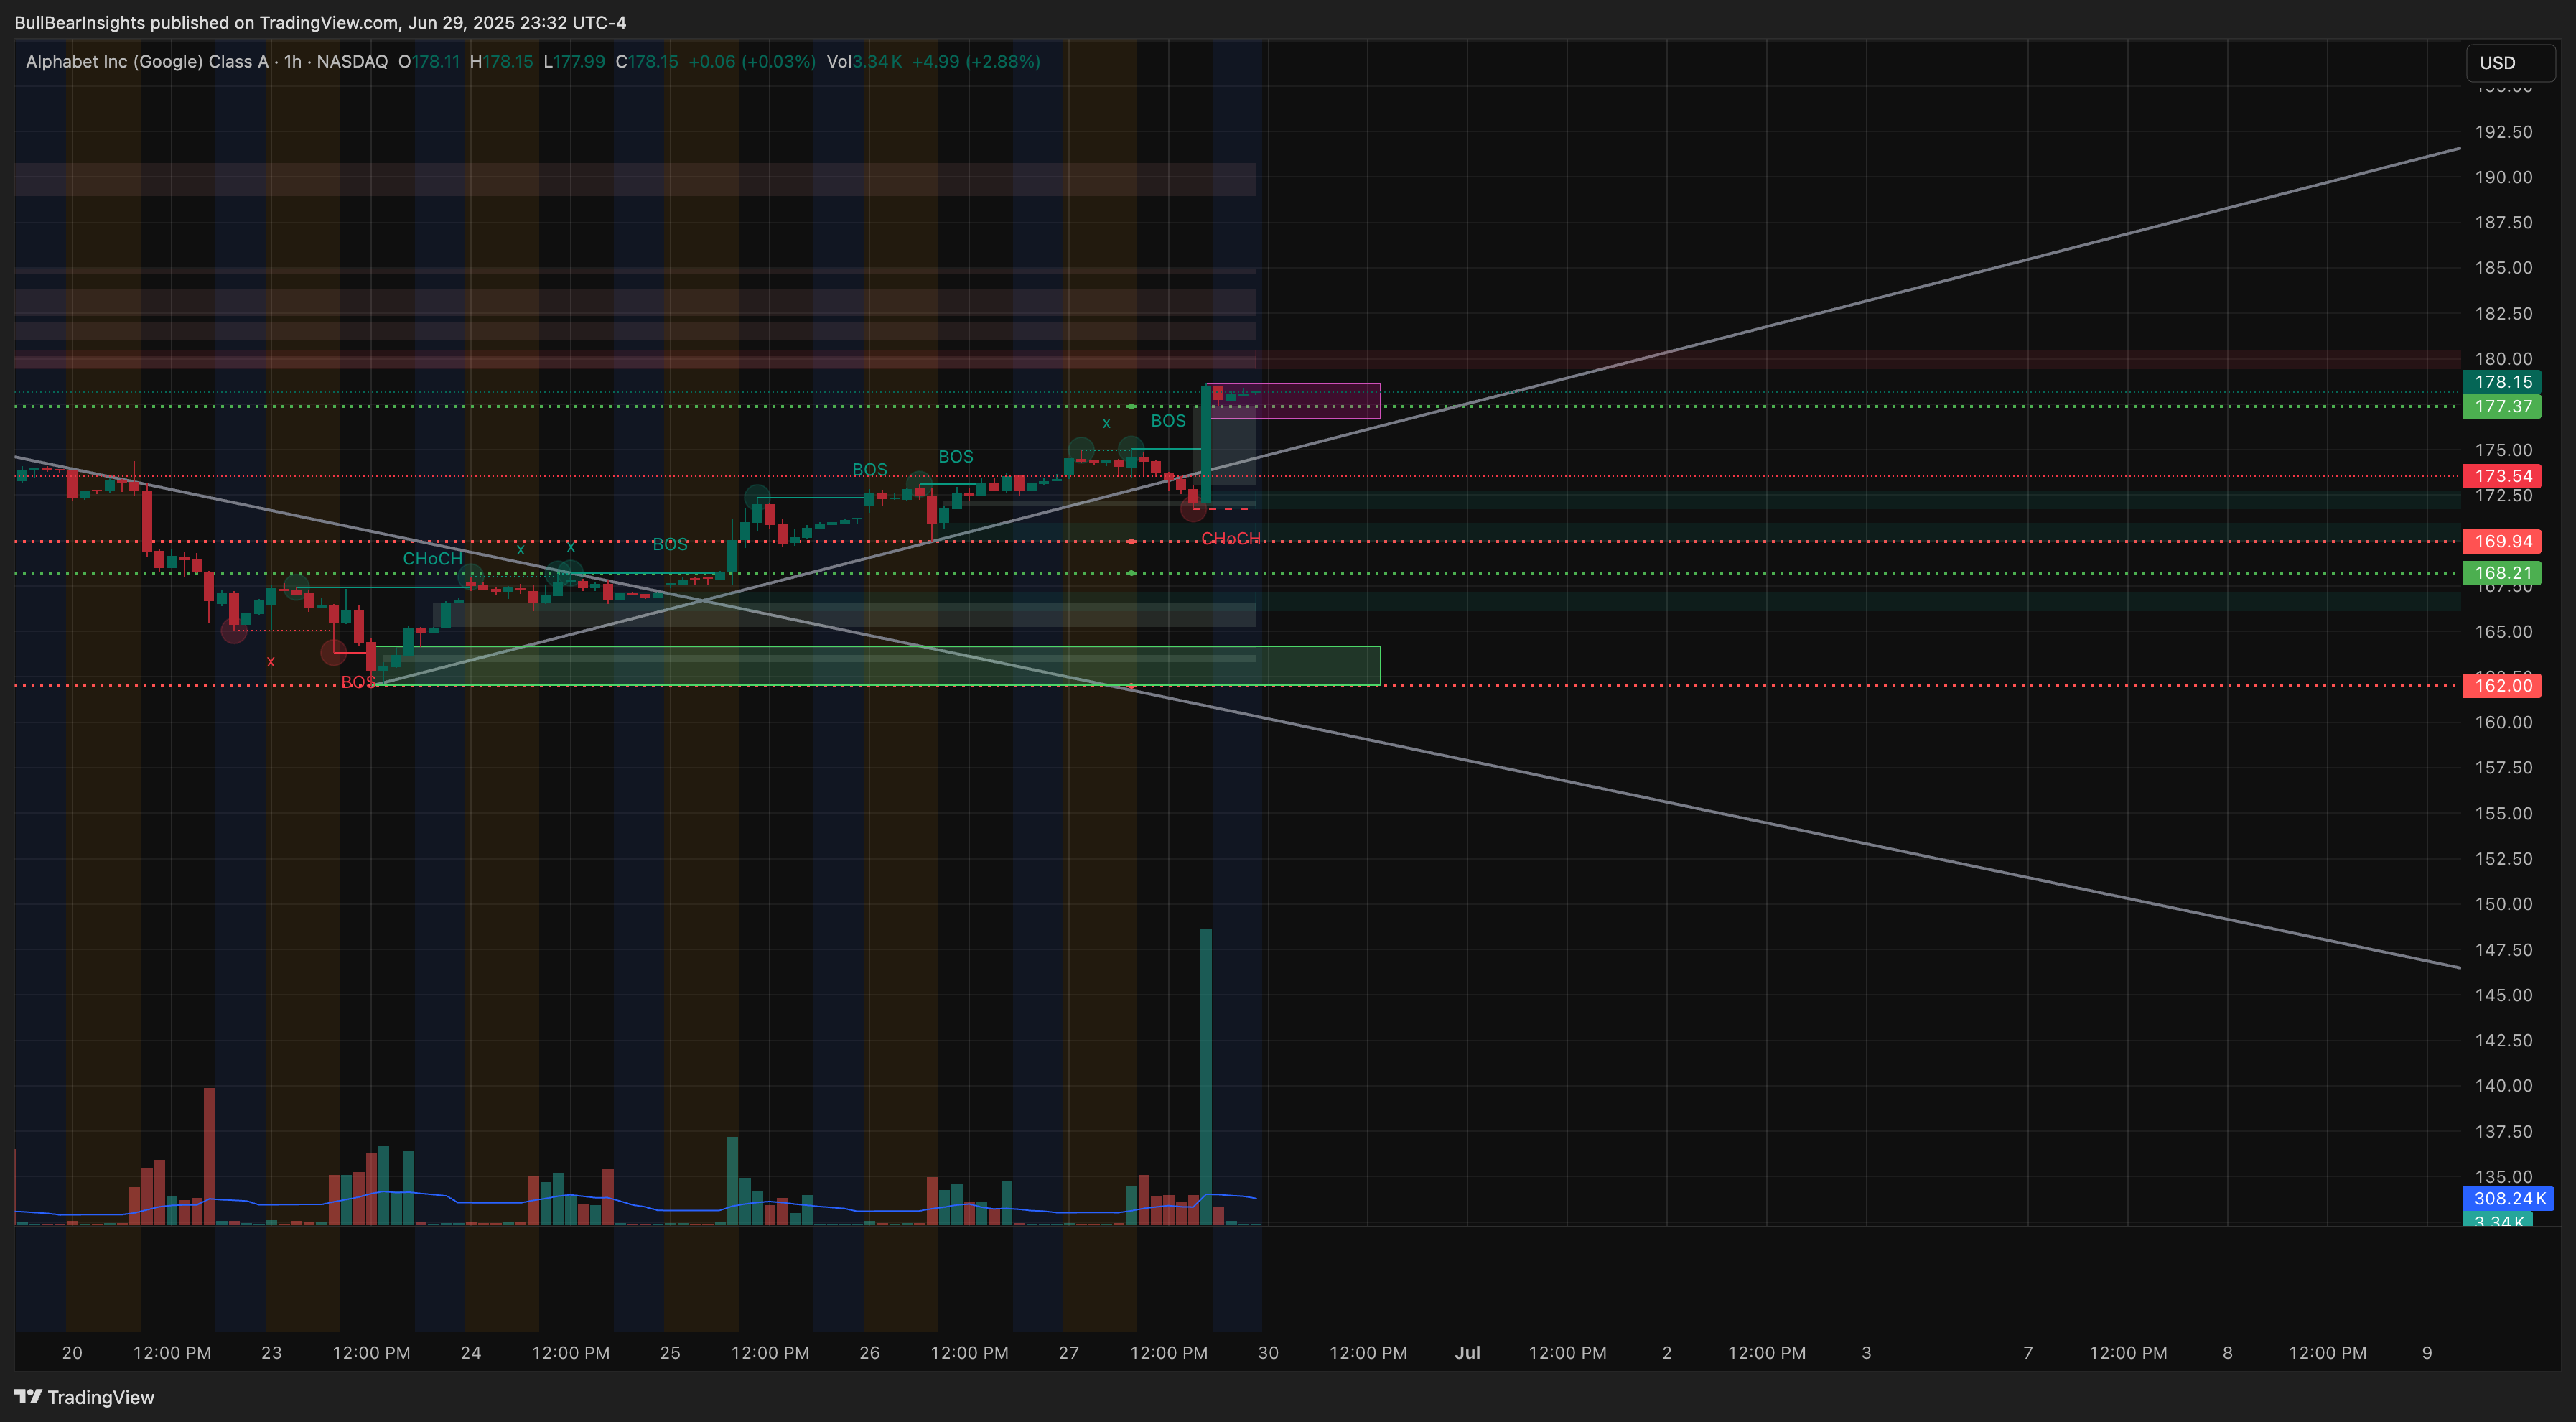Click the BullBearInsights published header text
Viewport: 2576px width, 1422px height.
coord(320,22)
